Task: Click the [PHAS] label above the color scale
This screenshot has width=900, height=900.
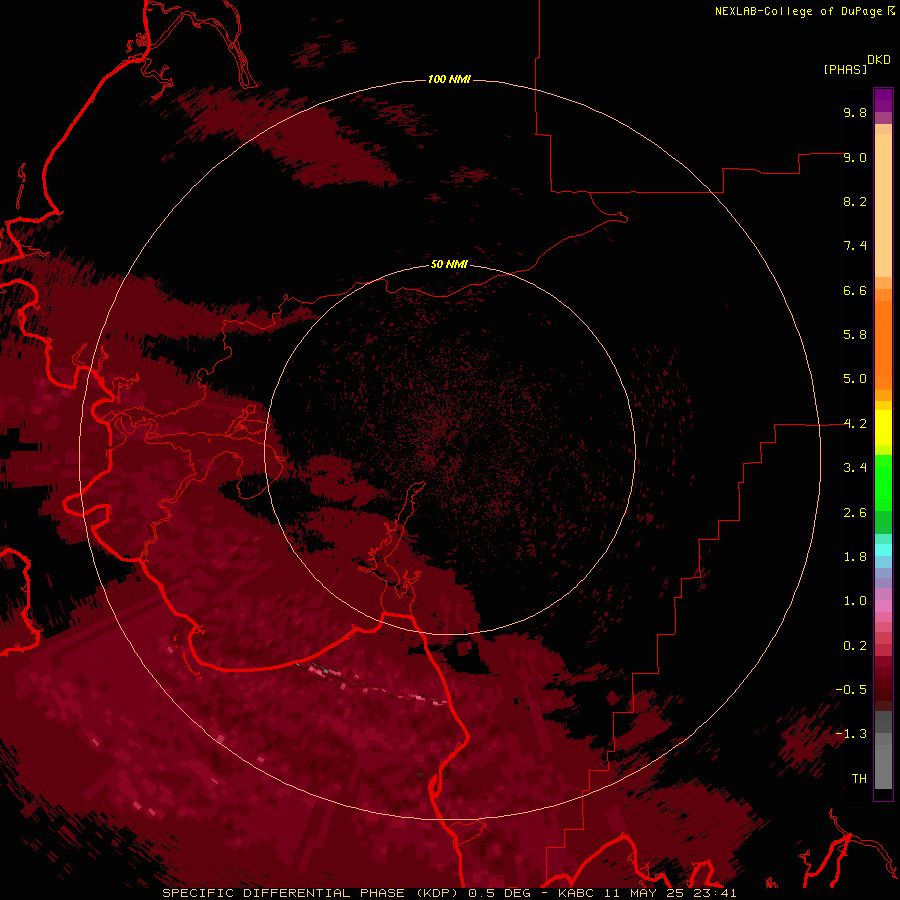Action: click(x=845, y=69)
